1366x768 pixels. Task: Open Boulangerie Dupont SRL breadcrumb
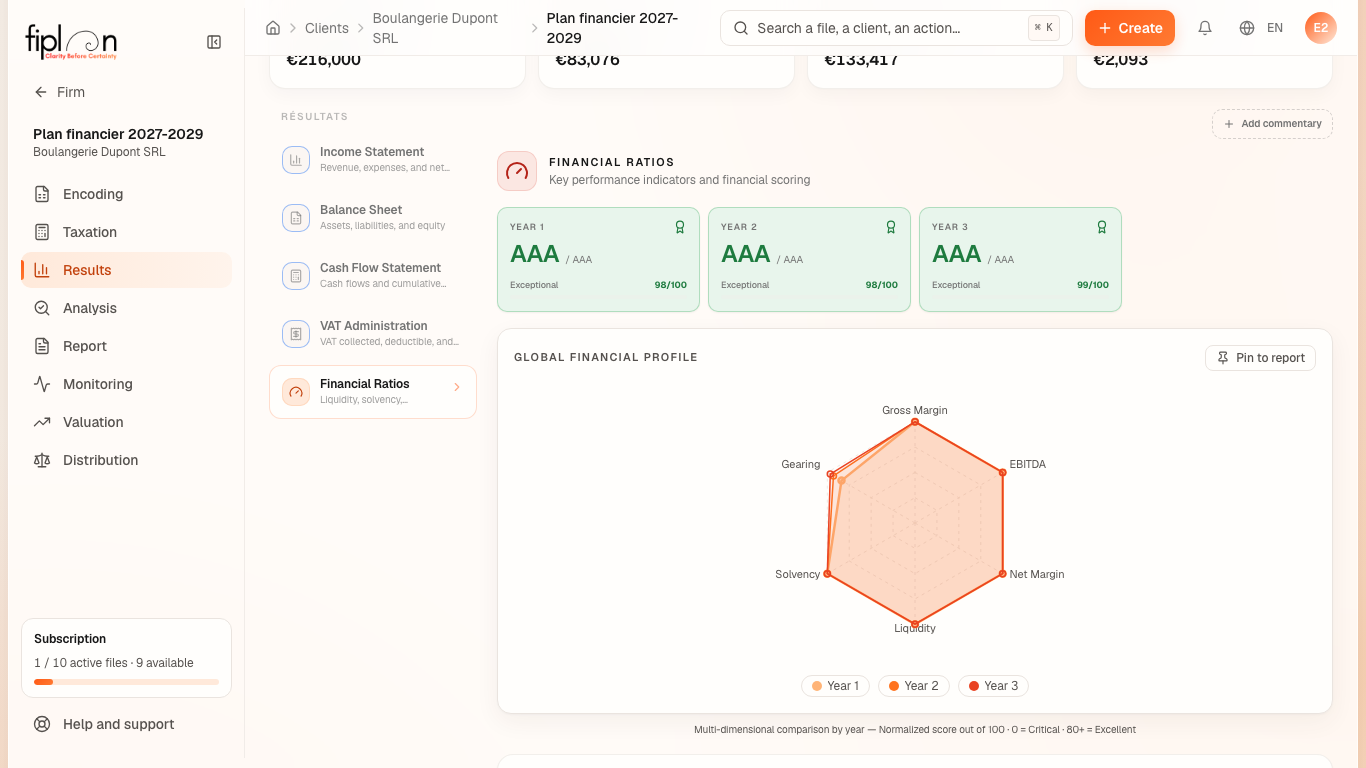pyautogui.click(x=447, y=28)
